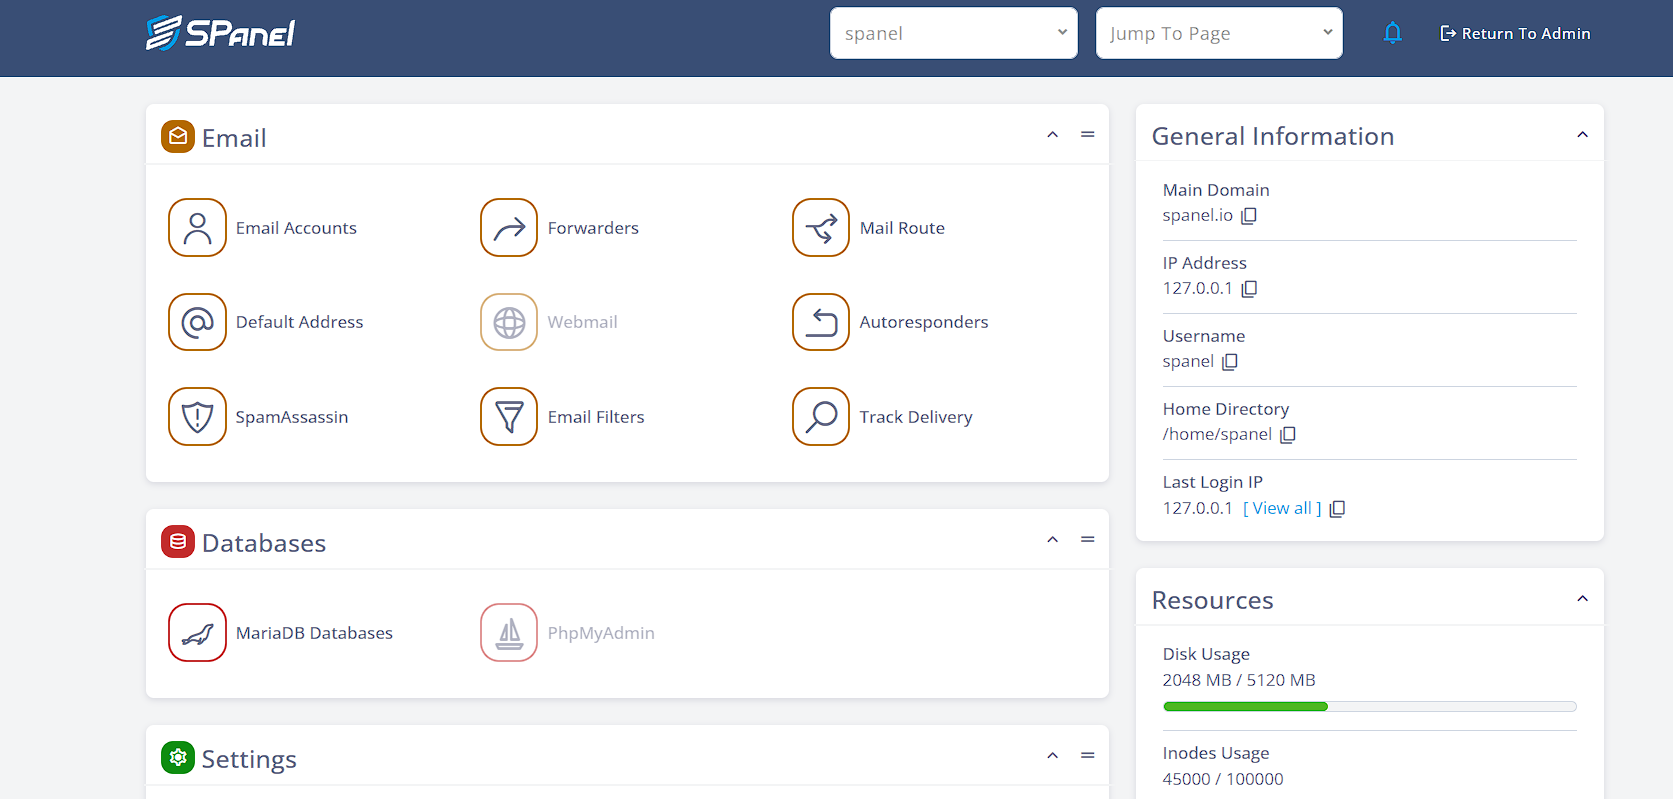Click the Databases section reorder handle

point(1088,540)
